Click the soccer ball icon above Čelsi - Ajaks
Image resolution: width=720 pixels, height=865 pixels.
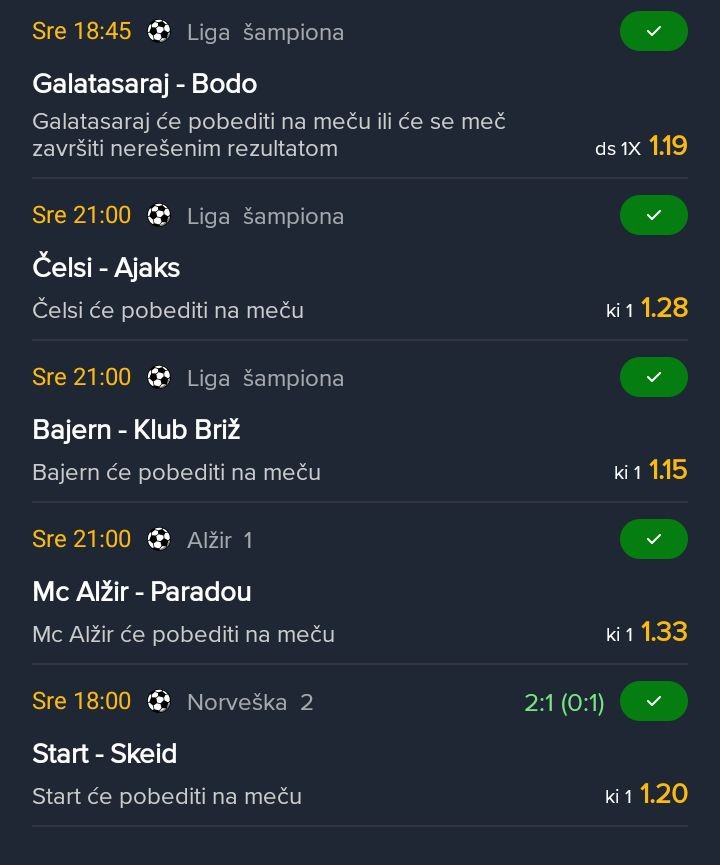159,215
